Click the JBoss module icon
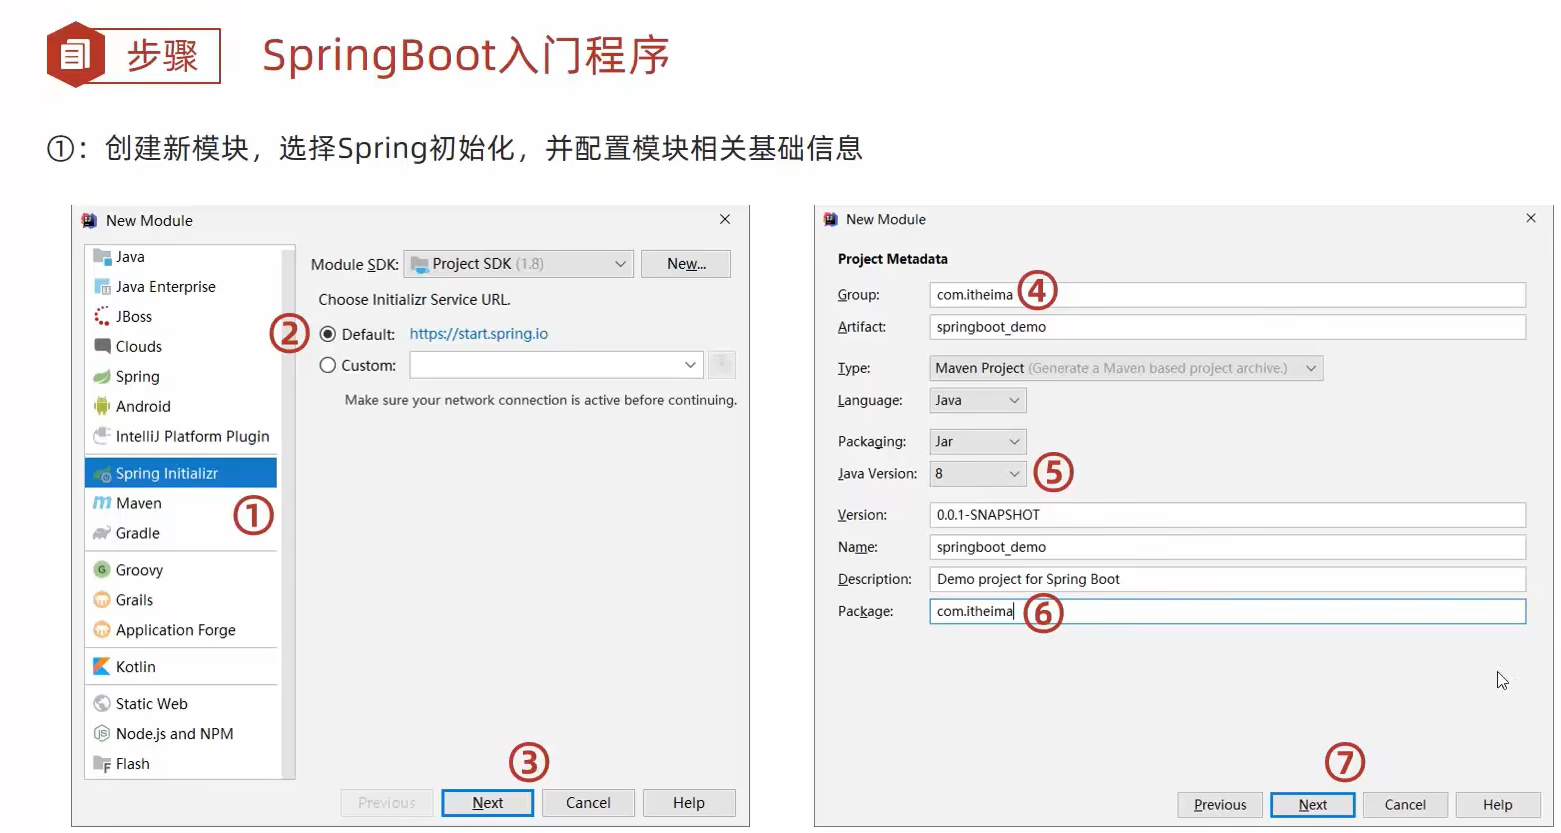1561x833 pixels. pyautogui.click(x=102, y=316)
